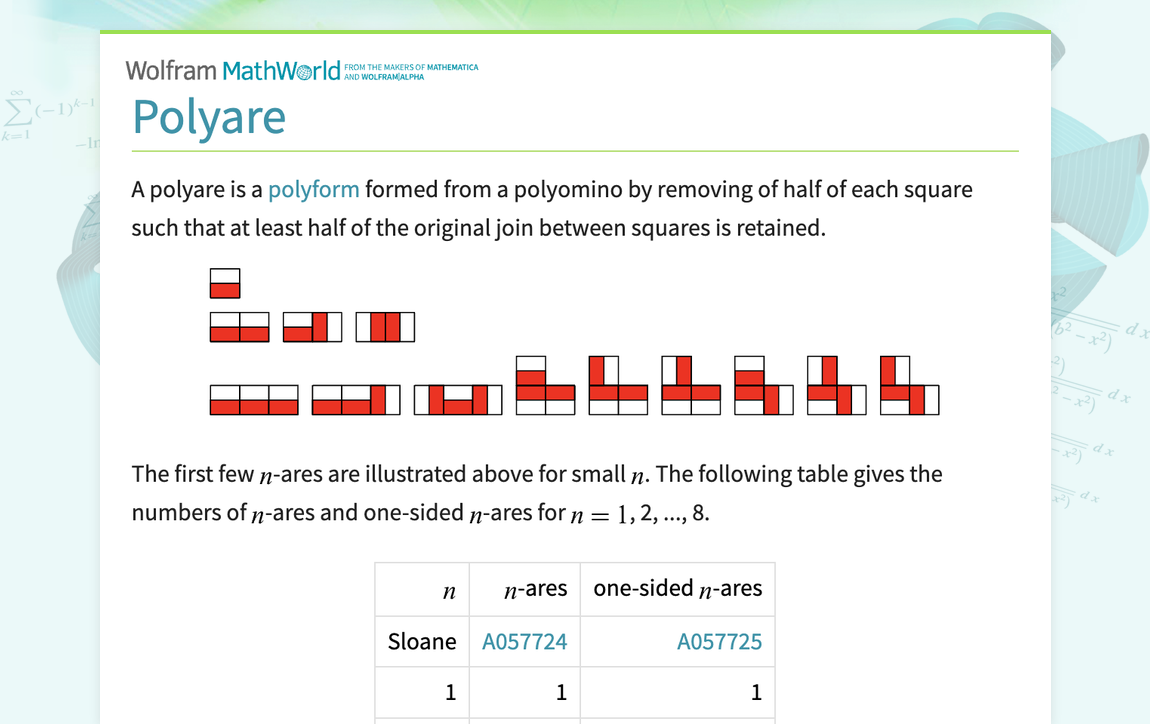Click the Polyare page title

click(209, 117)
